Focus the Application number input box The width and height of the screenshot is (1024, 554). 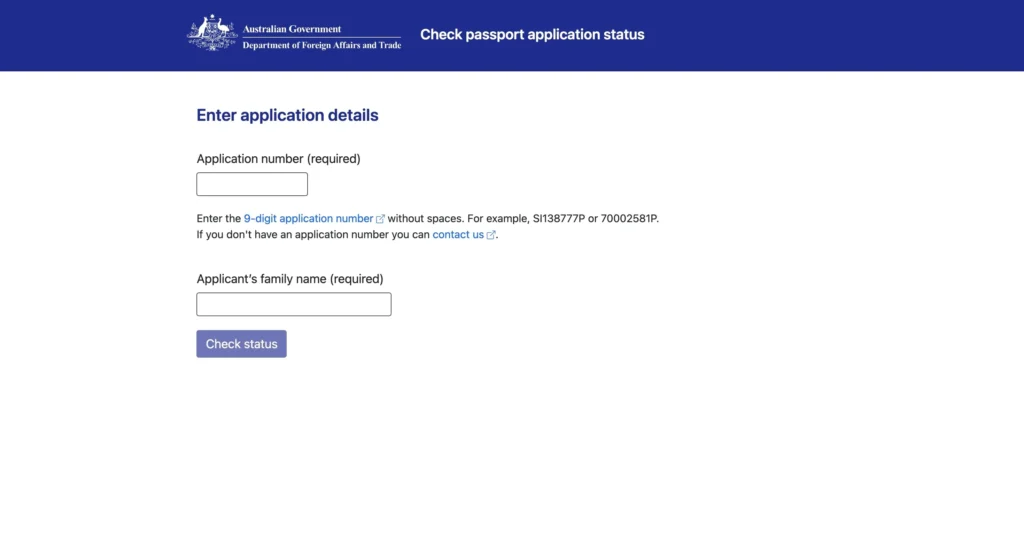tap(252, 184)
